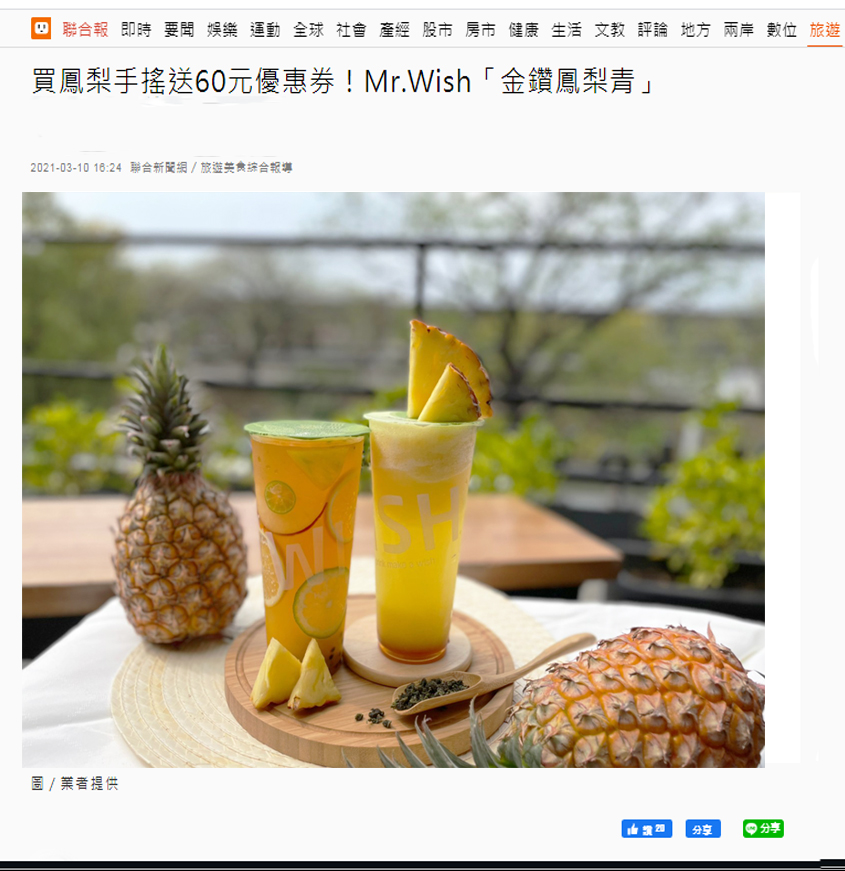Share the article via blue Facebook share button

[x=703, y=829]
